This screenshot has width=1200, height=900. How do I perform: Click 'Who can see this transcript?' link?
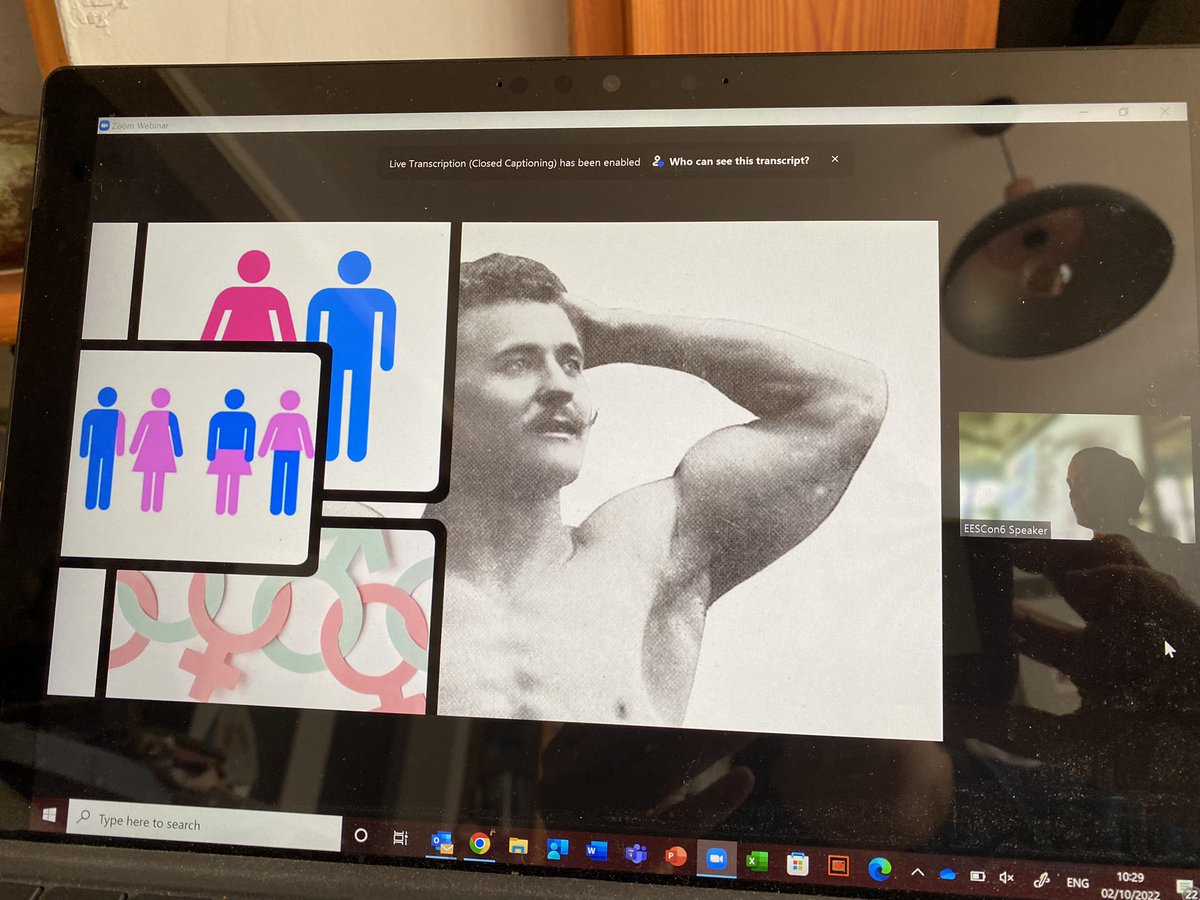click(x=738, y=160)
